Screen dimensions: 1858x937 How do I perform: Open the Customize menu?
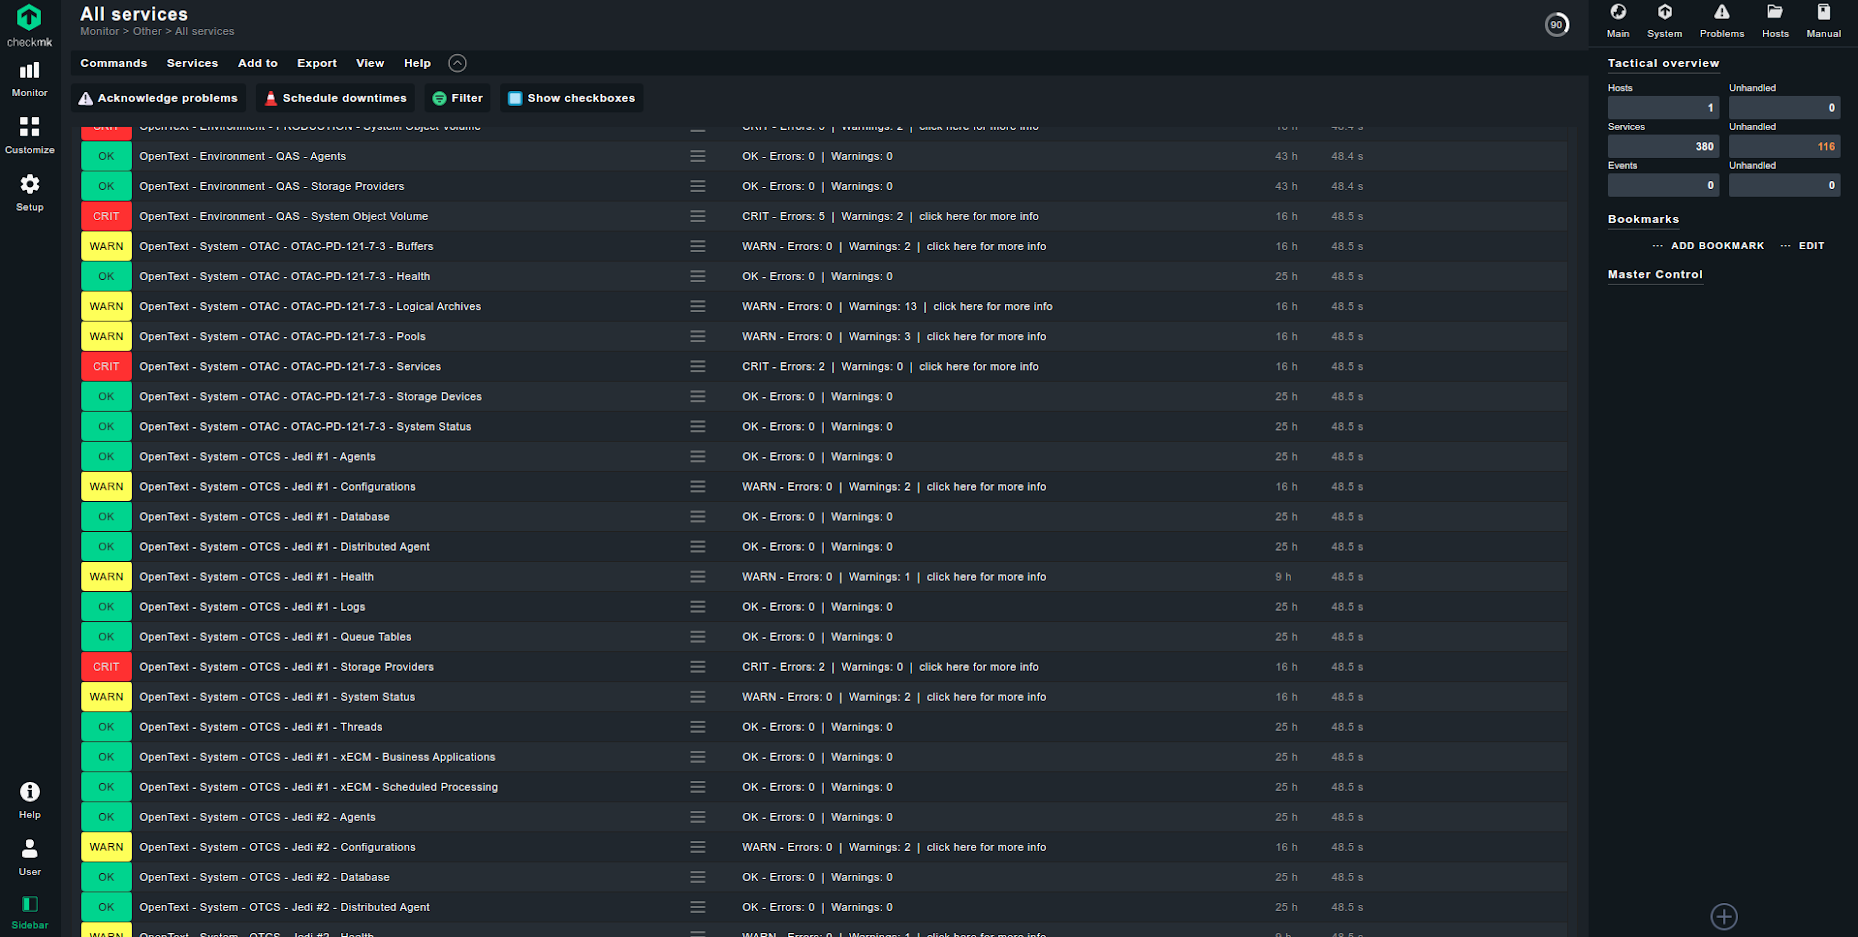click(x=29, y=135)
